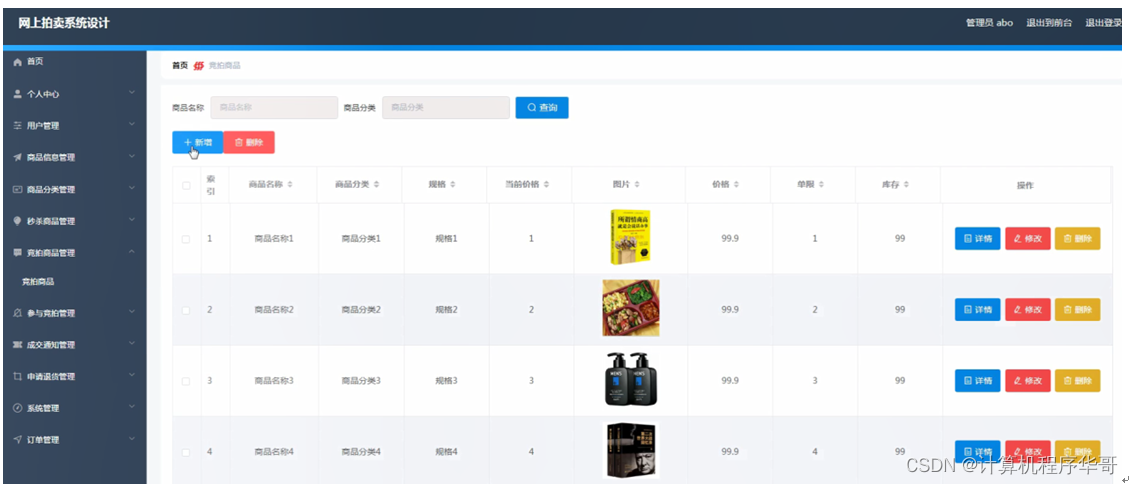
Task: Click the 首页 breadcrumb link
Action: coord(179,66)
